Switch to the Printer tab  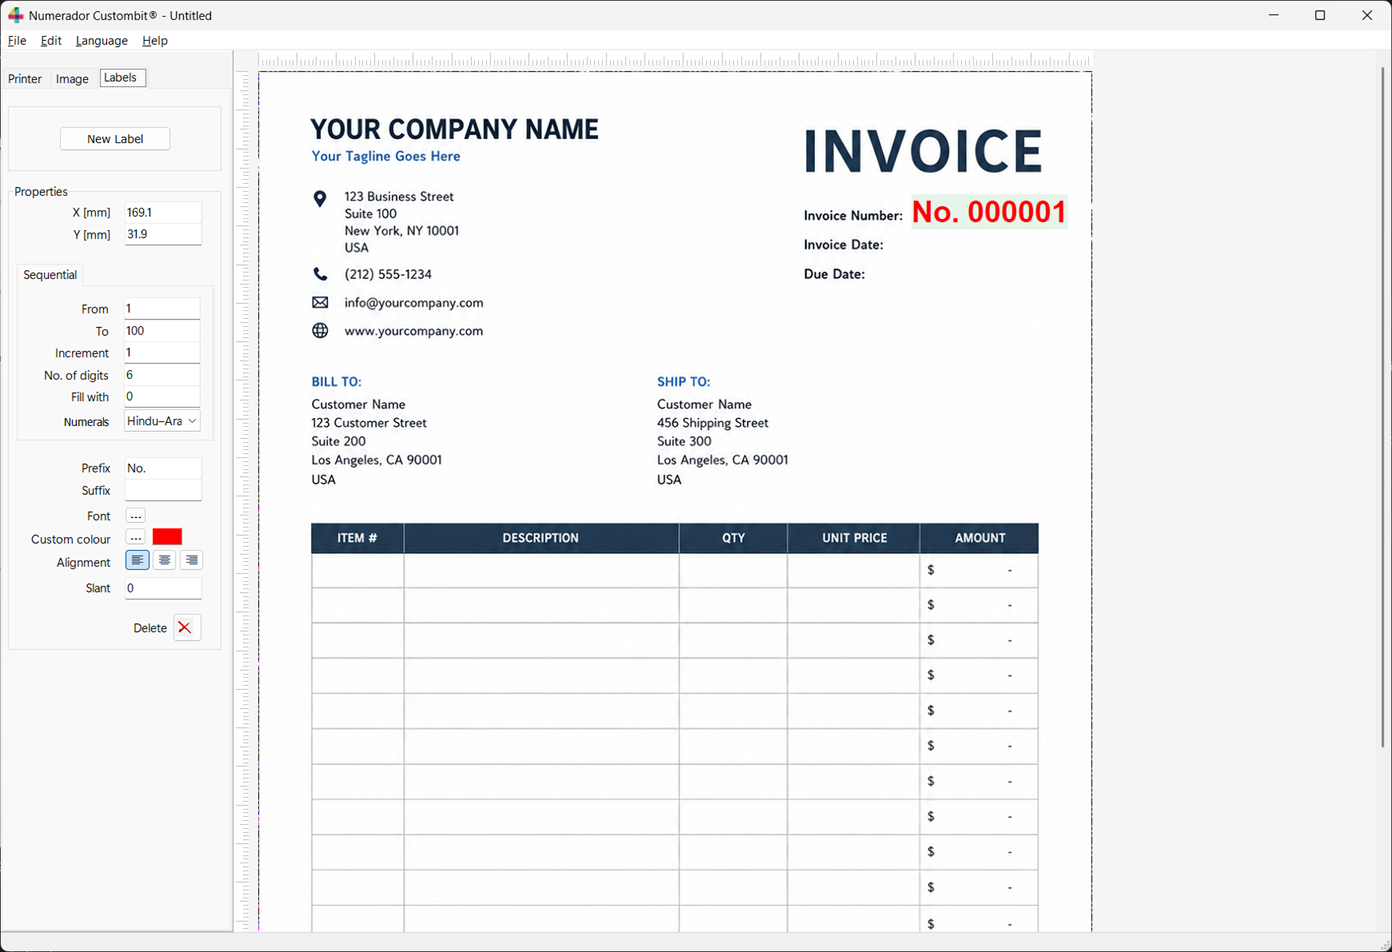(x=25, y=79)
